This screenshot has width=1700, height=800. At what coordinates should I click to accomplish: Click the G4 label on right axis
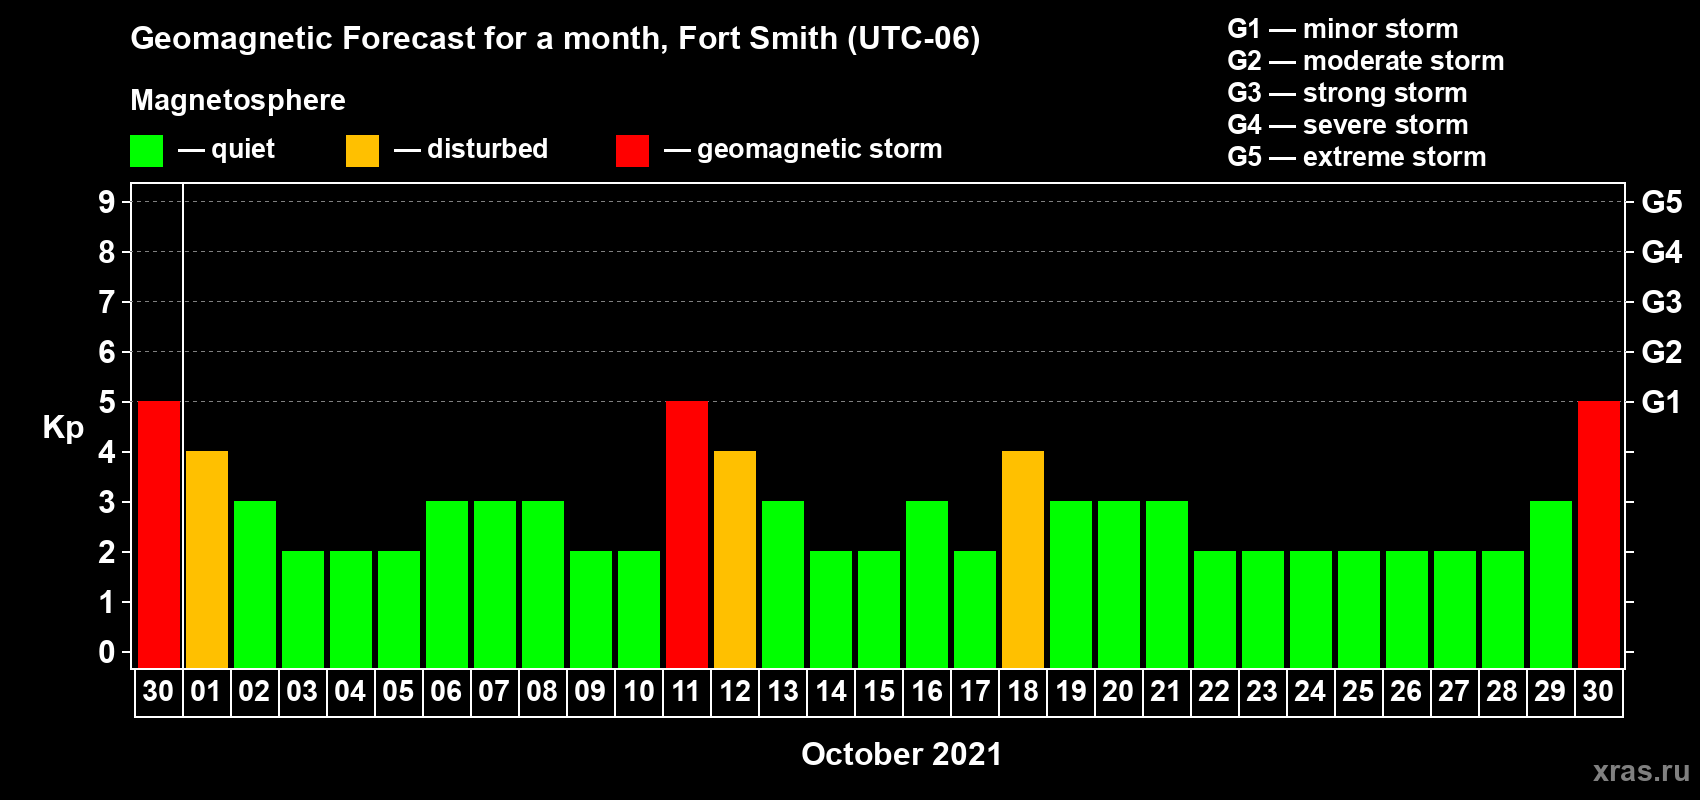click(x=1662, y=252)
